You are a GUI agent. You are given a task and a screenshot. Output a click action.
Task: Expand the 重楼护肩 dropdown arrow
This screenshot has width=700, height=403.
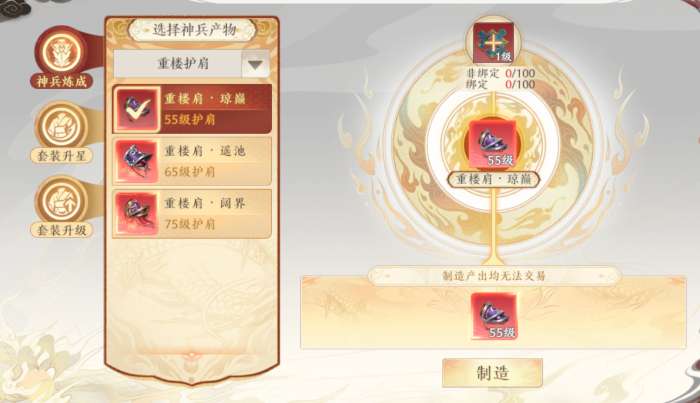pos(255,65)
